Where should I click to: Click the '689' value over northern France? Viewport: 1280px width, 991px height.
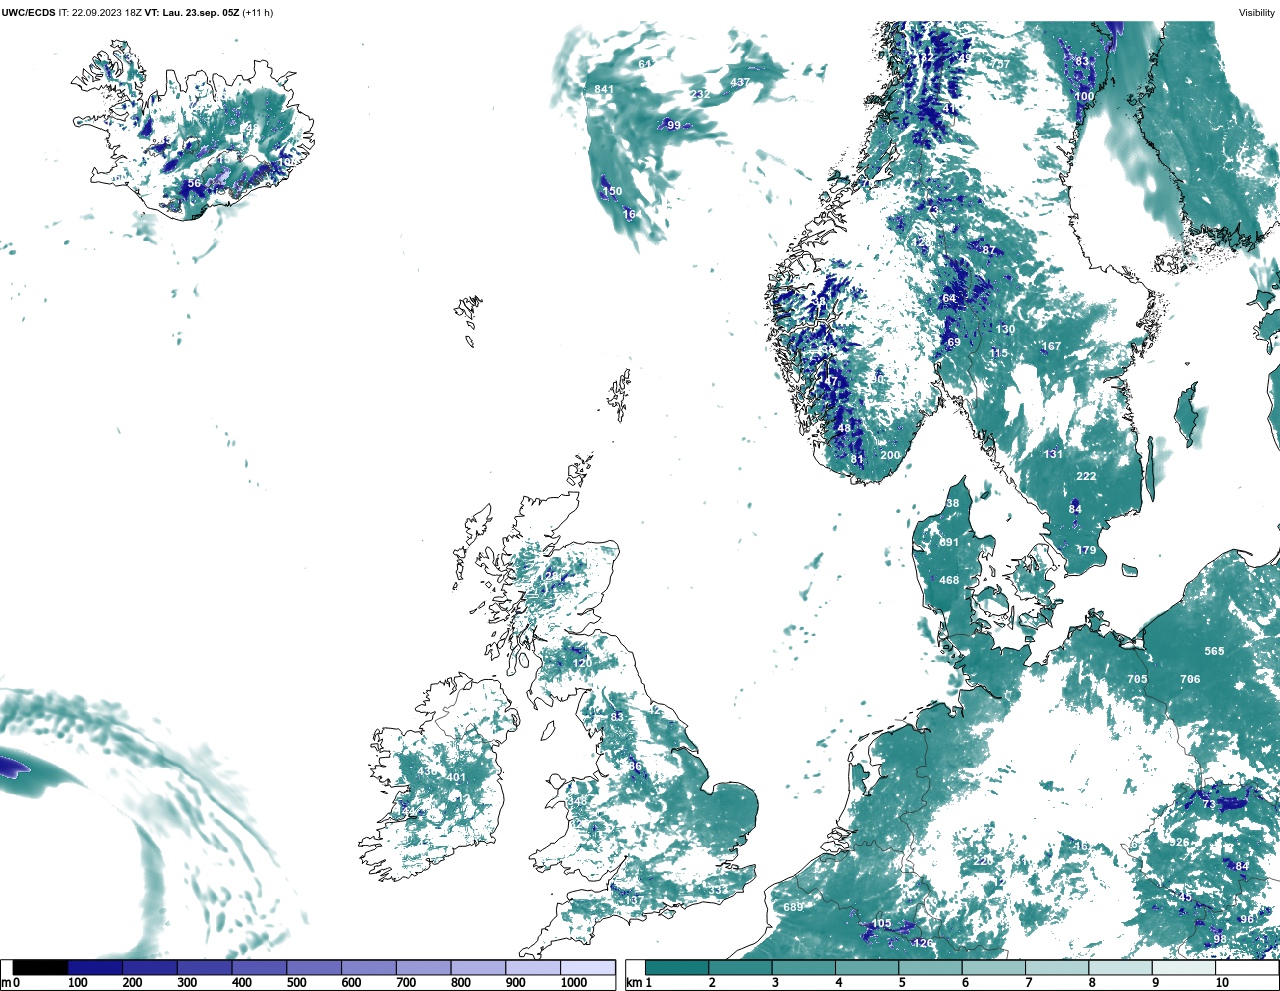pyautogui.click(x=793, y=907)
